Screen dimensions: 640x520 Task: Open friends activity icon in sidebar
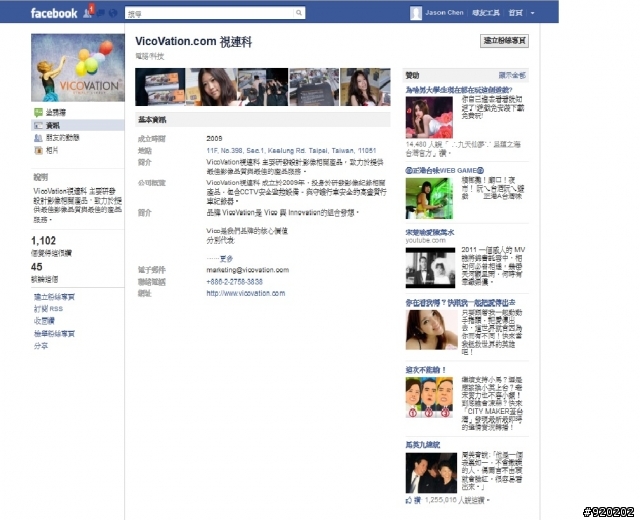[x=38, y=138]
